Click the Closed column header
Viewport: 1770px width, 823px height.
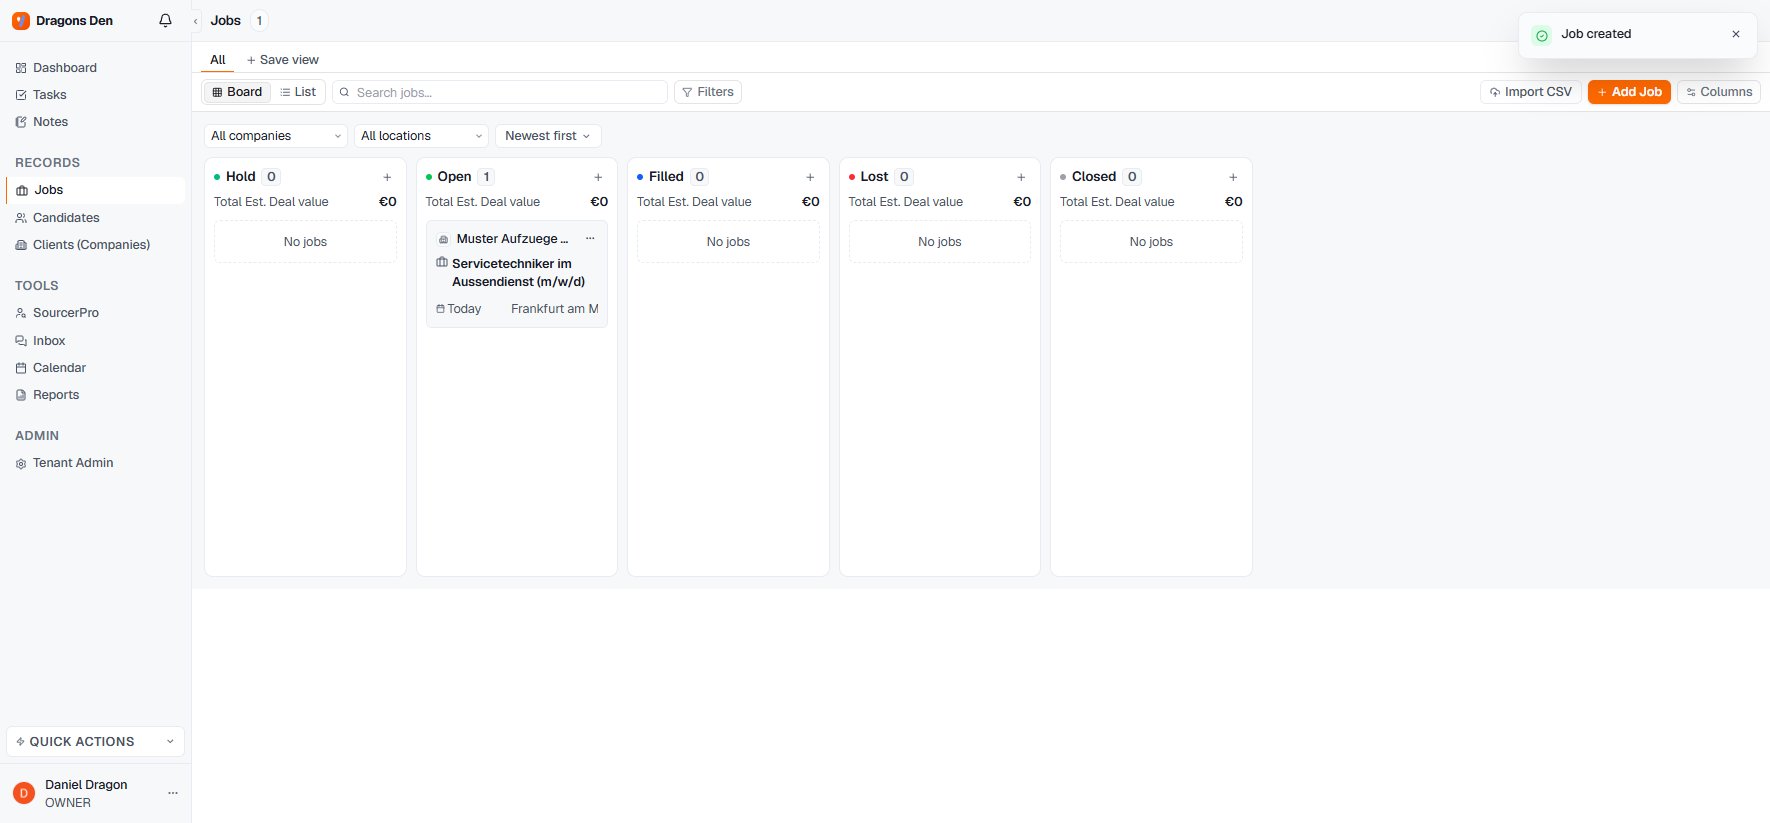[1093, 177]
